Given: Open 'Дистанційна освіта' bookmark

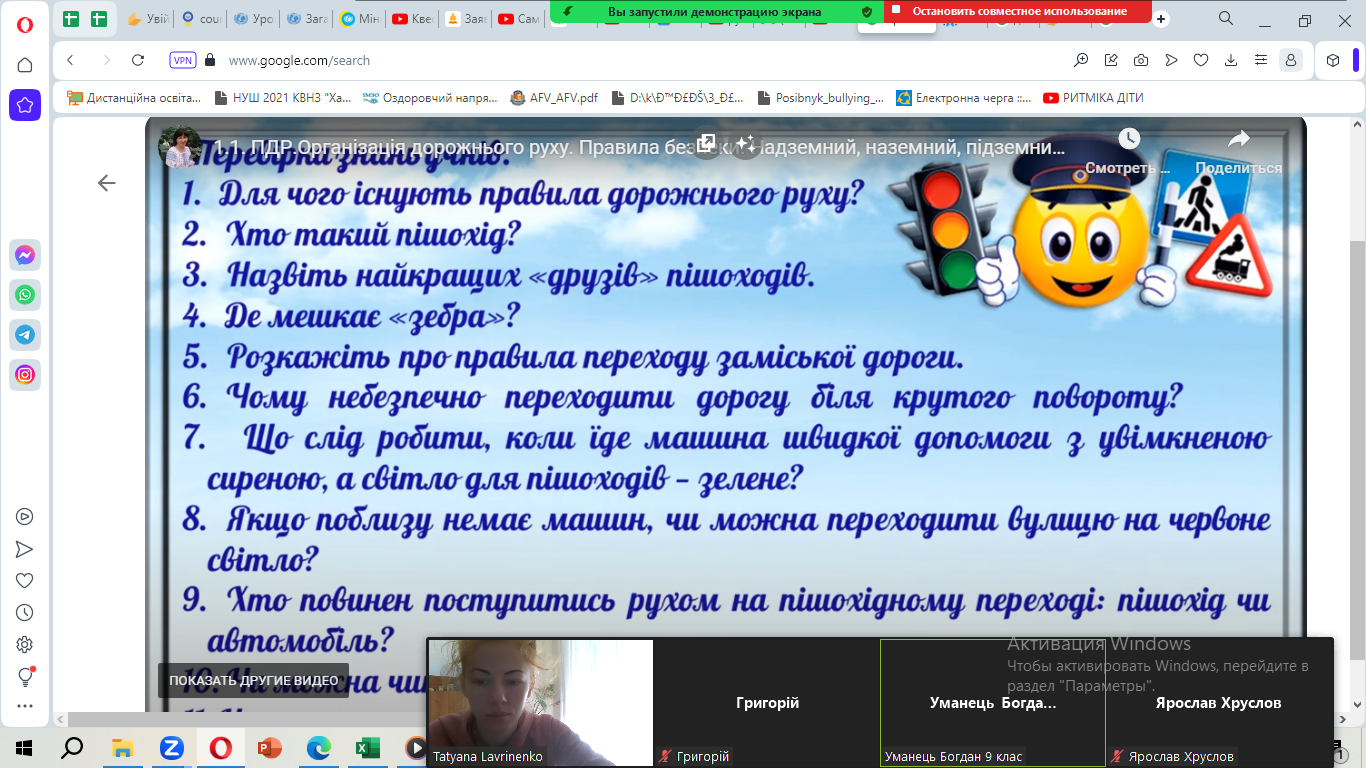Looking at the screenshot, I should tap(135, 98).
